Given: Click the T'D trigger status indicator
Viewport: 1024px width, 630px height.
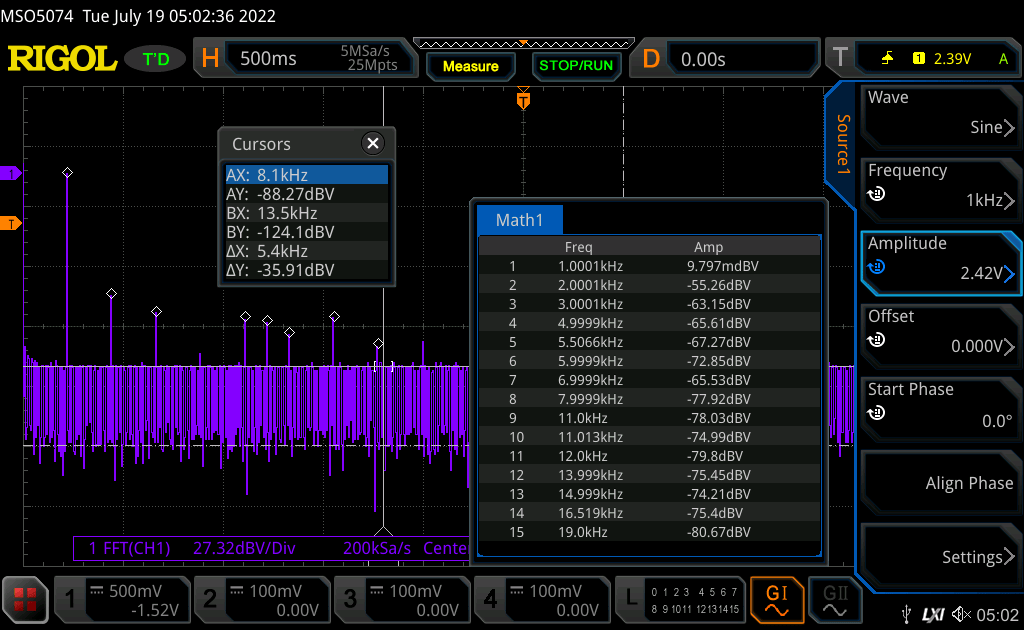Looking at the screenshot, I should pos(156,59).
